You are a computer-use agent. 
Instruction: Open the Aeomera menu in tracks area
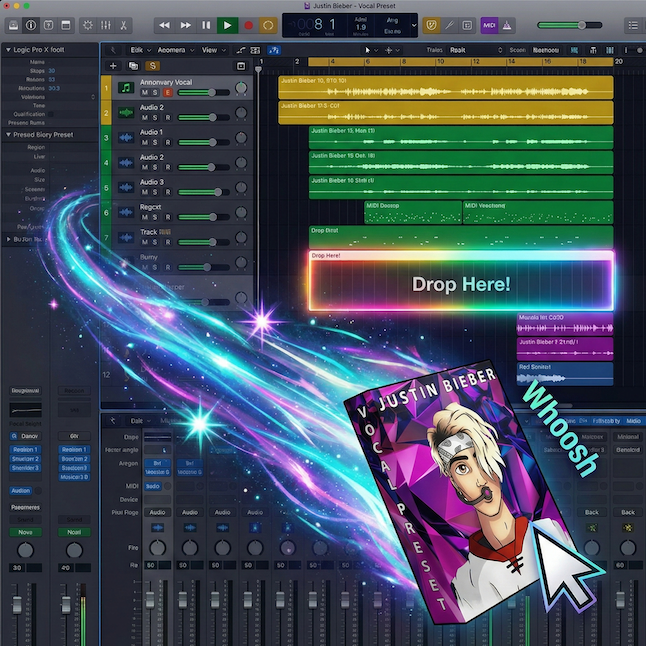click(x=175, y=50)
